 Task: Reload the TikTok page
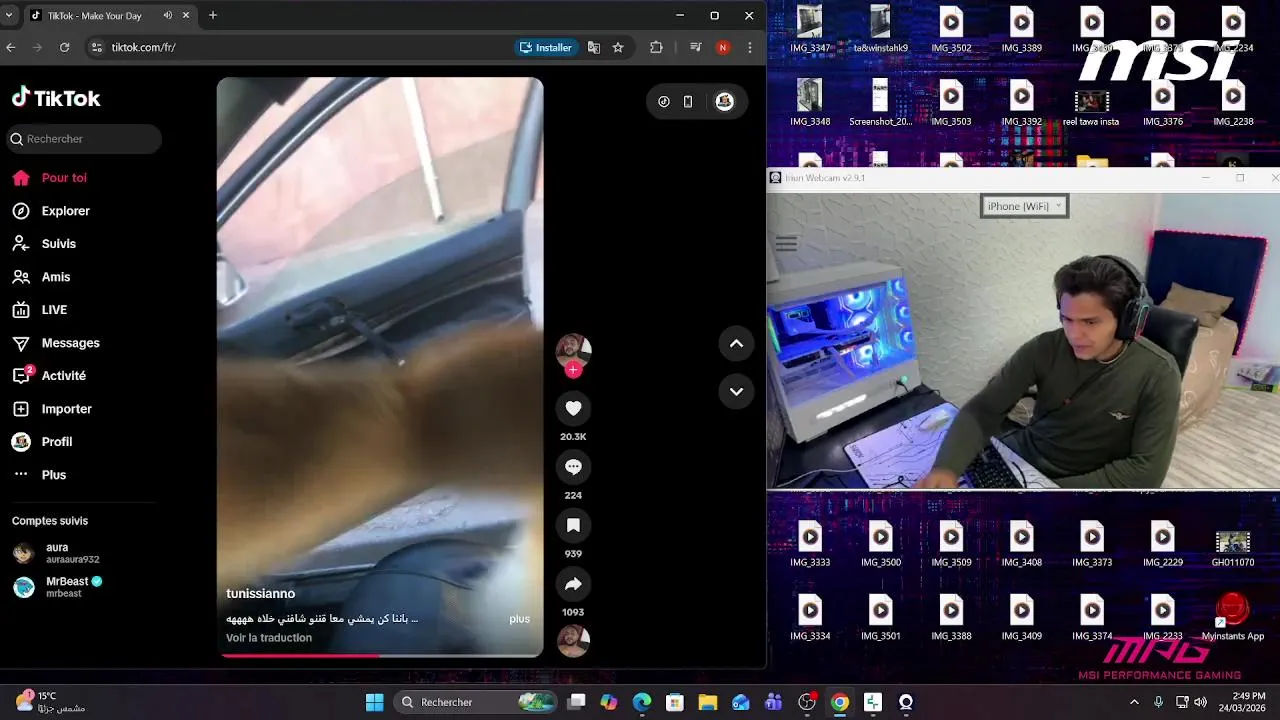tap(65, 47)
